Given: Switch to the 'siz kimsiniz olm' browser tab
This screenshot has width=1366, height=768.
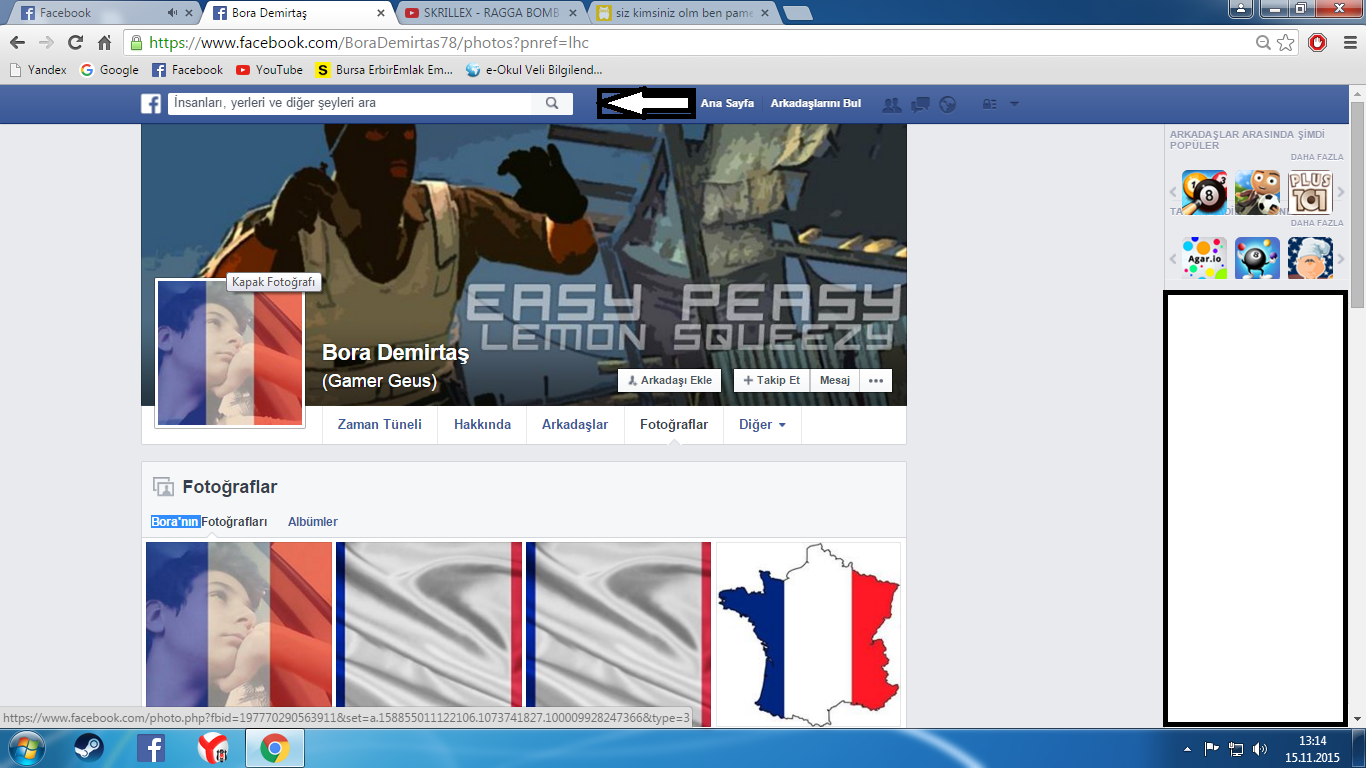Looking at the screenshot, I should coord(682,13).
